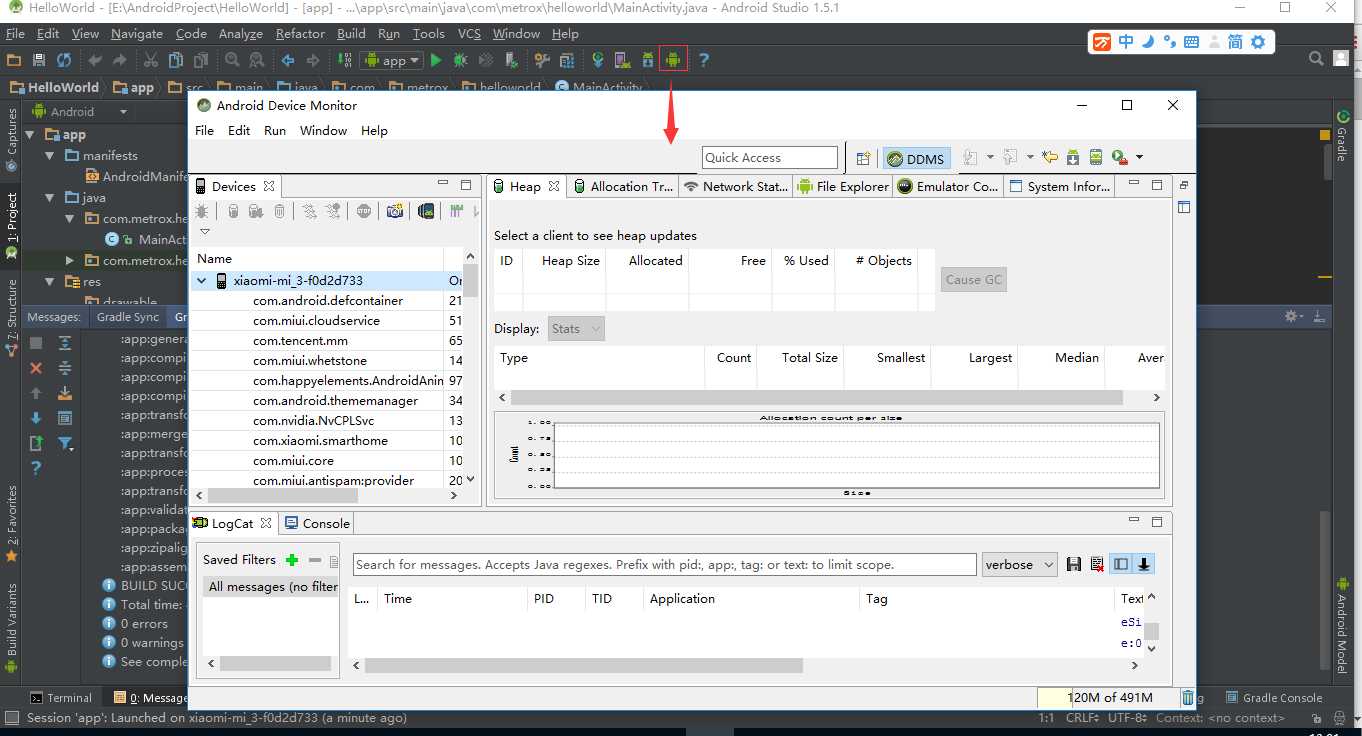This screenshot has height=736, width=1362.
Task: Run the app with green play button
Action: point(435,60)
